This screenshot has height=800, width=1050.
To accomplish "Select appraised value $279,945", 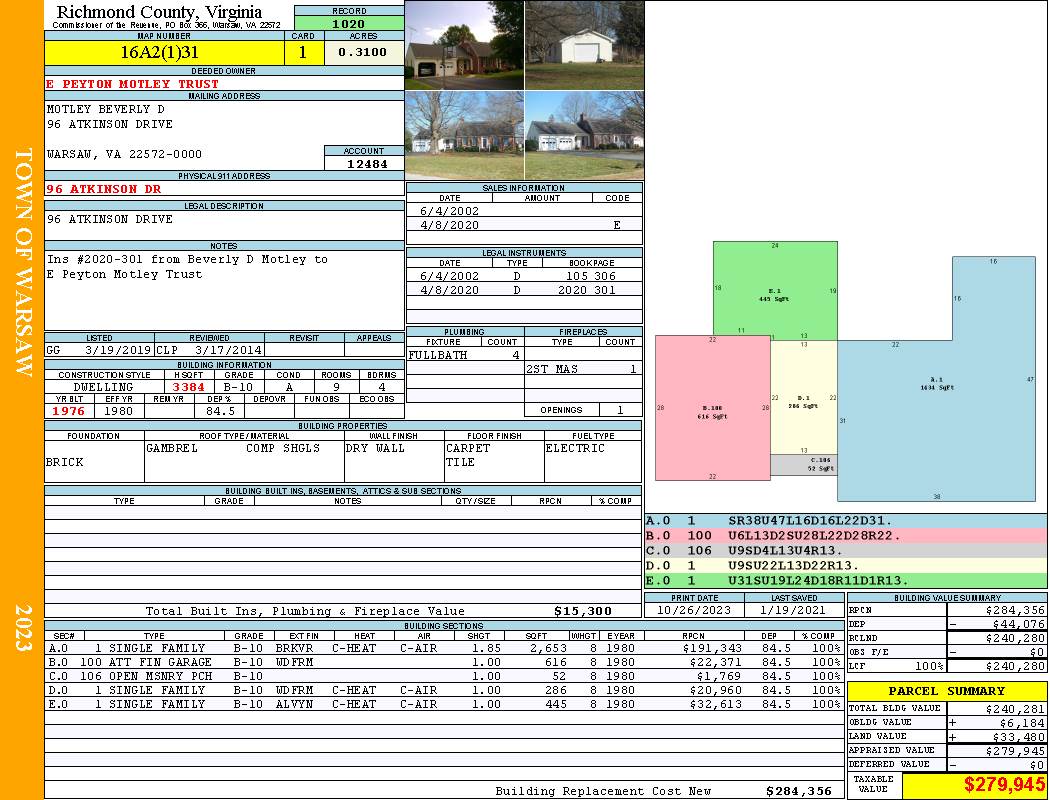I will point(1015,751).
